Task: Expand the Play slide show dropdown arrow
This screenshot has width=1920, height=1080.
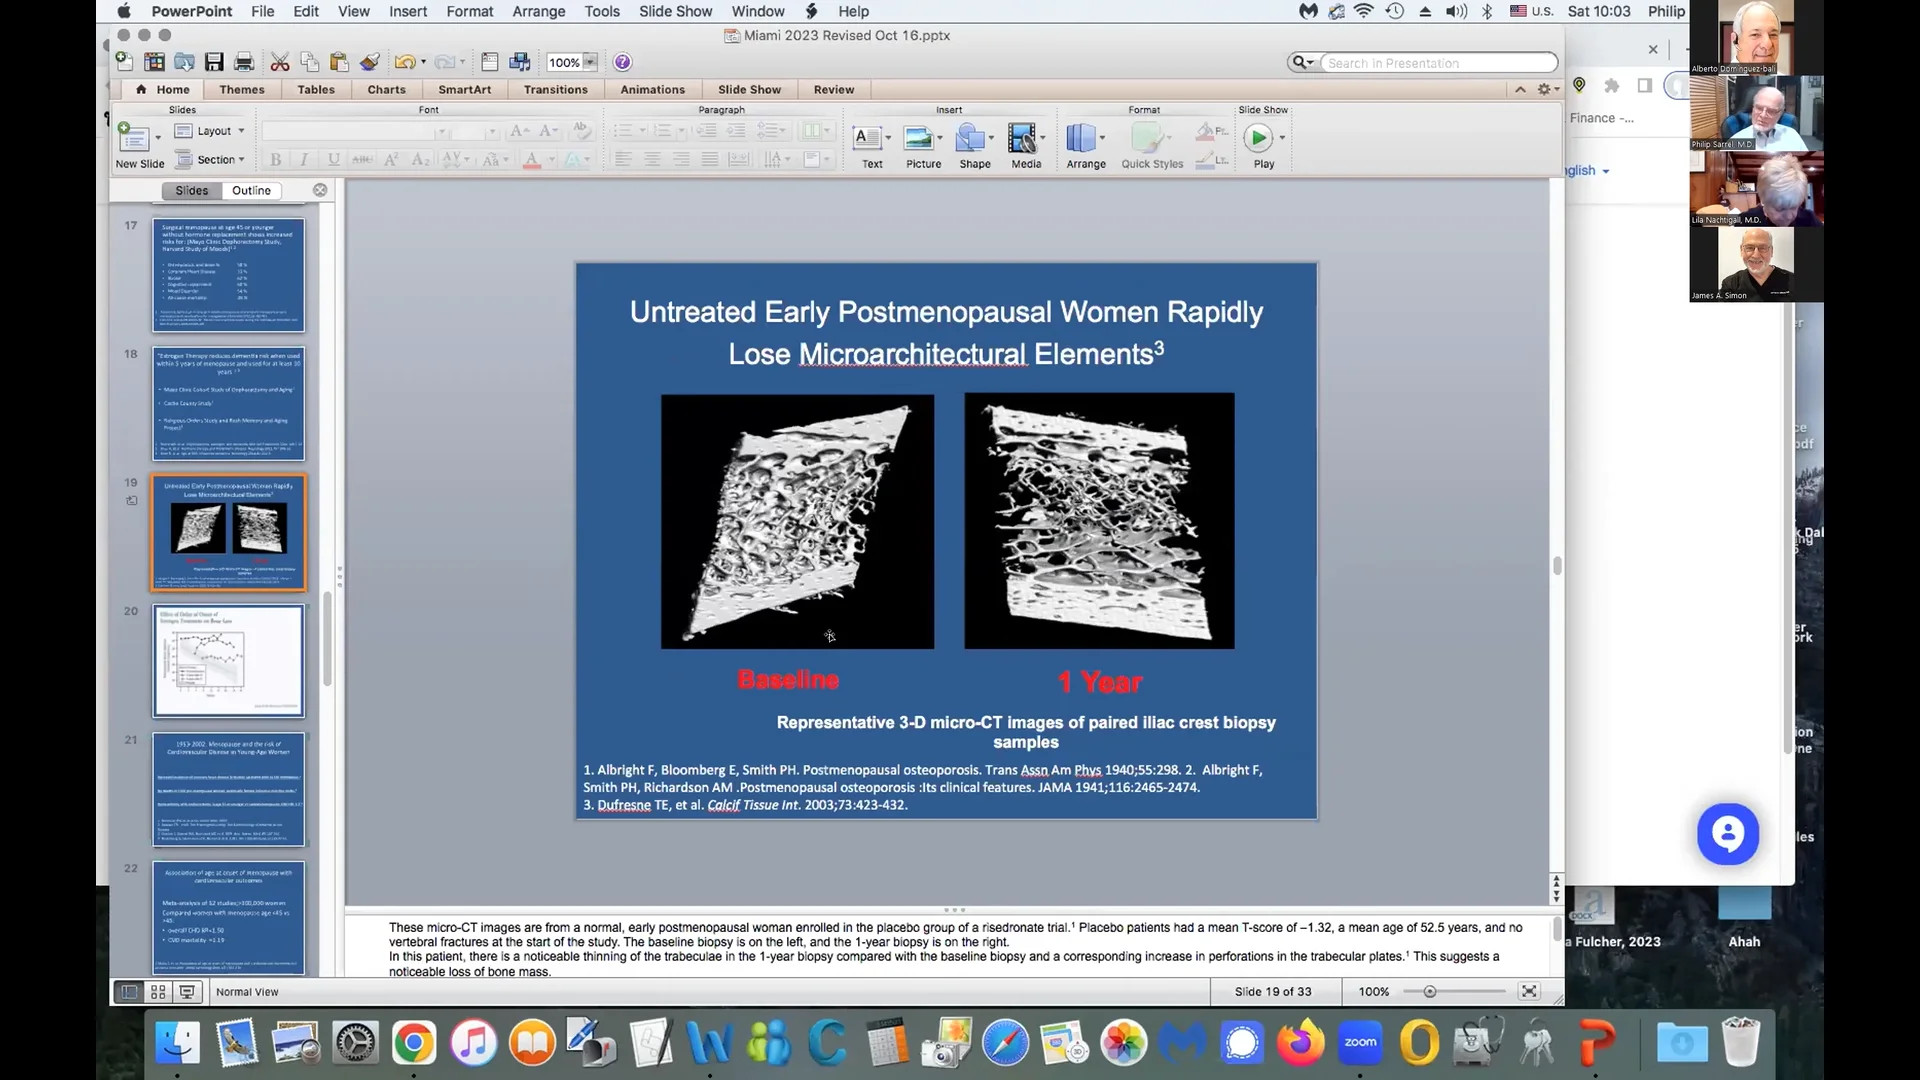Action: pyautogui.click(x=1282, y=138)
